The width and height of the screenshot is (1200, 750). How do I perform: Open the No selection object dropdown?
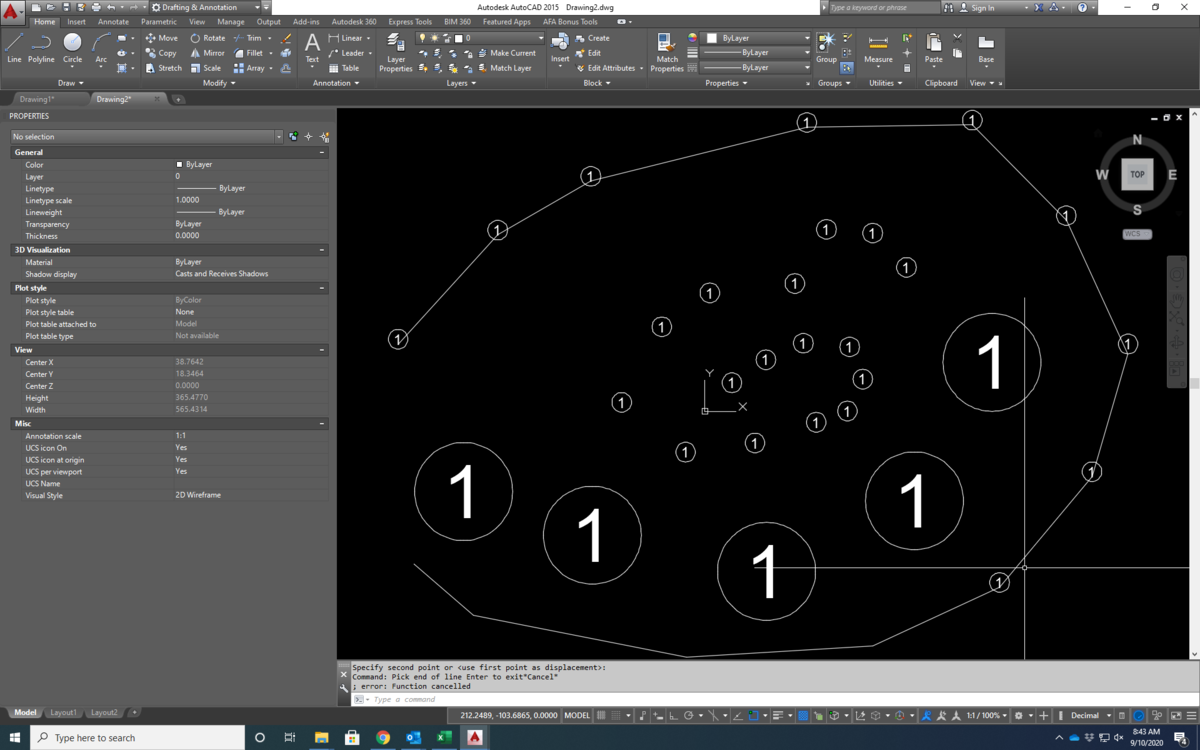pos(147,136)
